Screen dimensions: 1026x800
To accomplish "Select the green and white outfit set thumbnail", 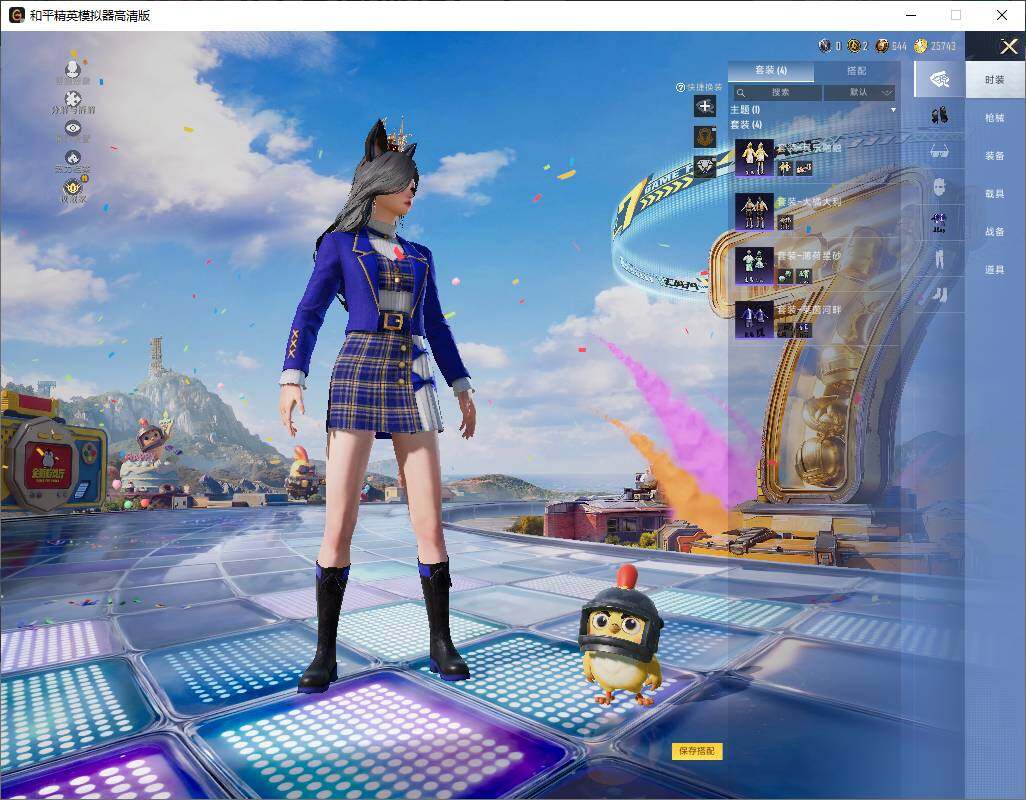I will [x=754, y=266].
